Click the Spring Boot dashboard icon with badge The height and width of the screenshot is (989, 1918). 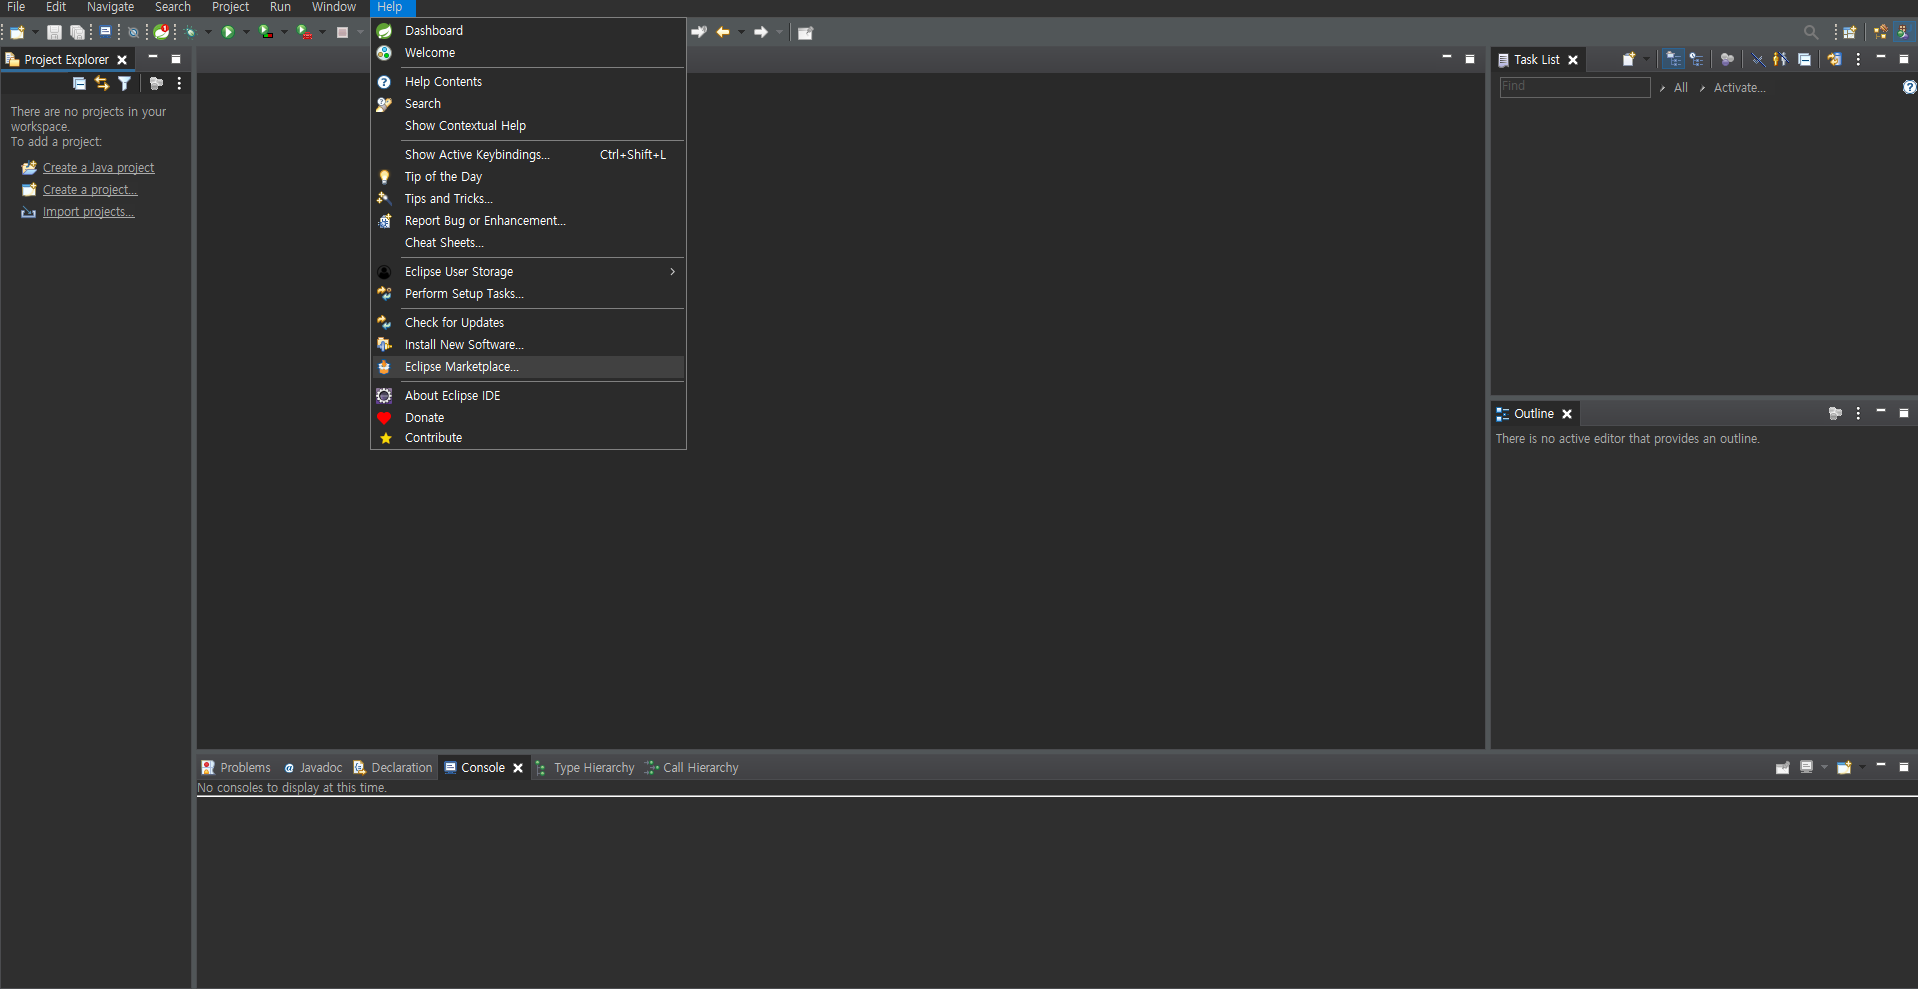(x=161, y=32)
